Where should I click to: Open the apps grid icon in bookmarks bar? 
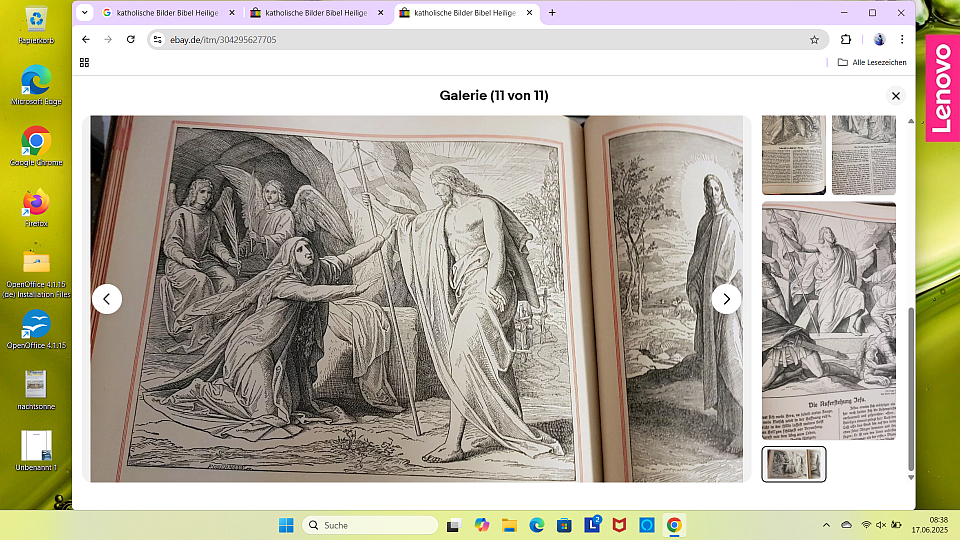(84, 62)
